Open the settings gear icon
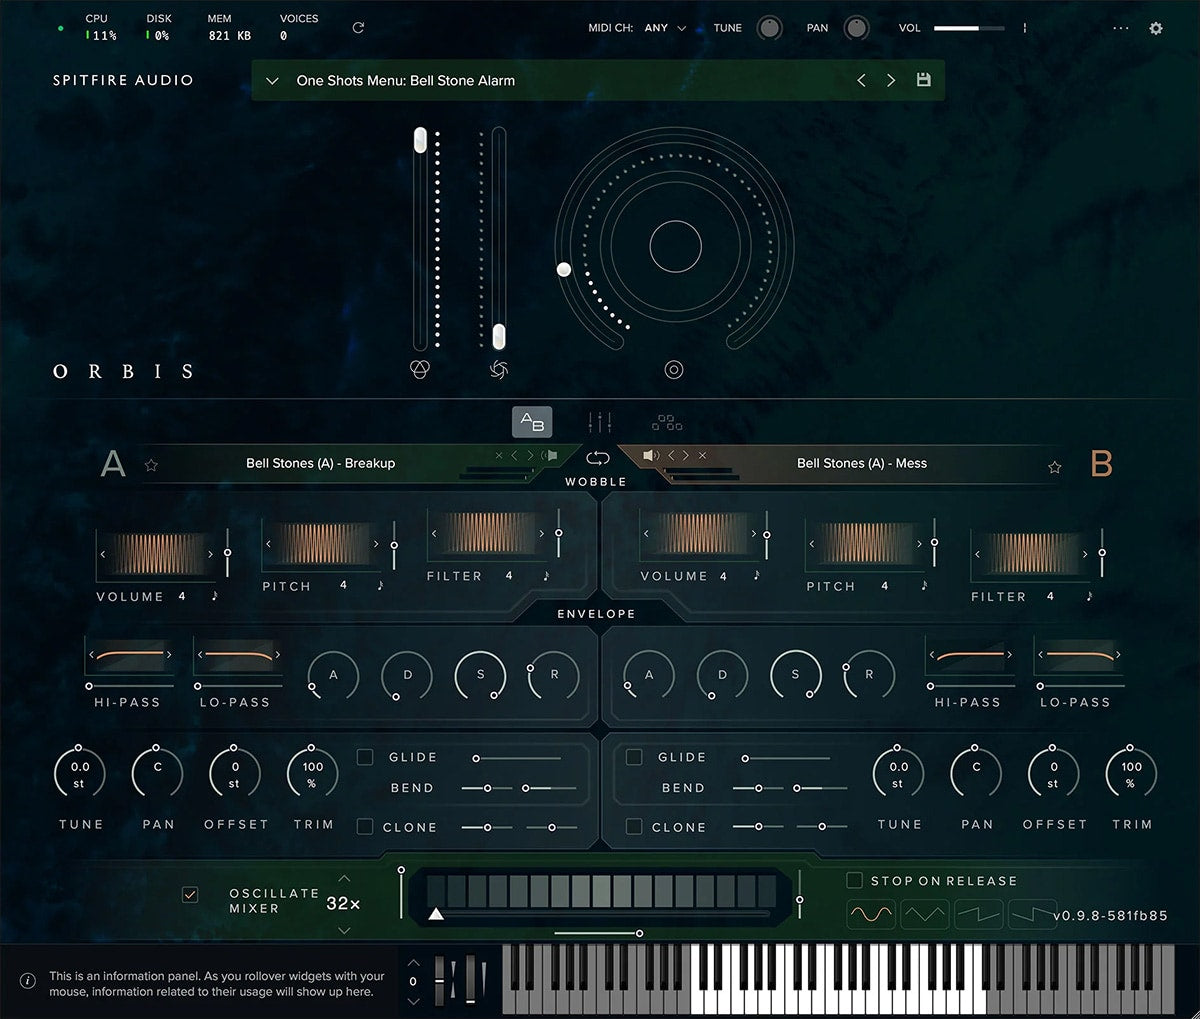 (1156, 29)
